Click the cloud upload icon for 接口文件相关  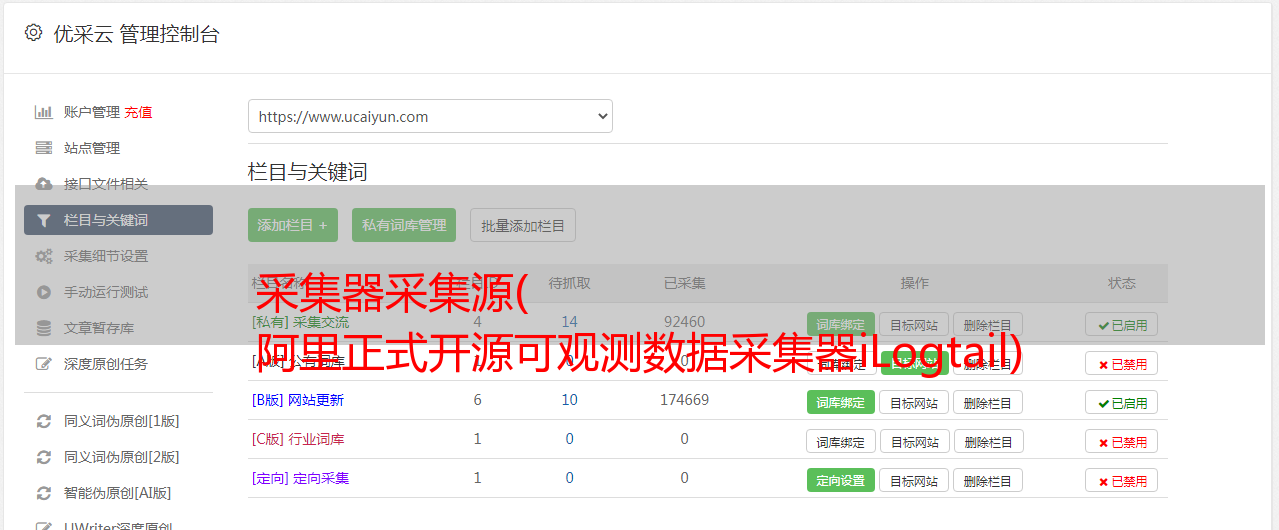[43, 184]
